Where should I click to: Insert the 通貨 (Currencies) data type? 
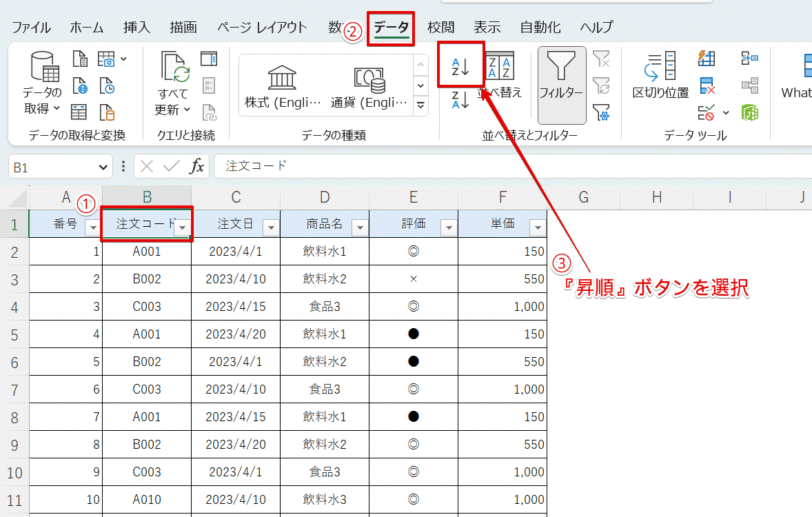[x=369, y=87]
